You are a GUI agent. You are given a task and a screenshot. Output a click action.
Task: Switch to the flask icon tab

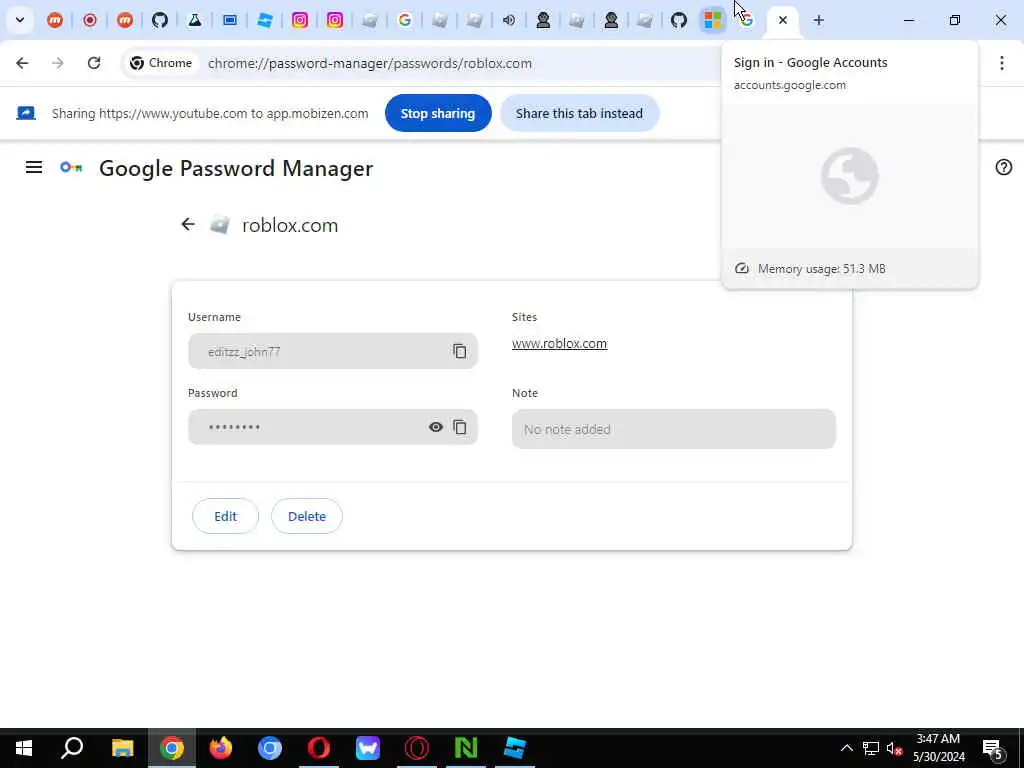[195, 20]
